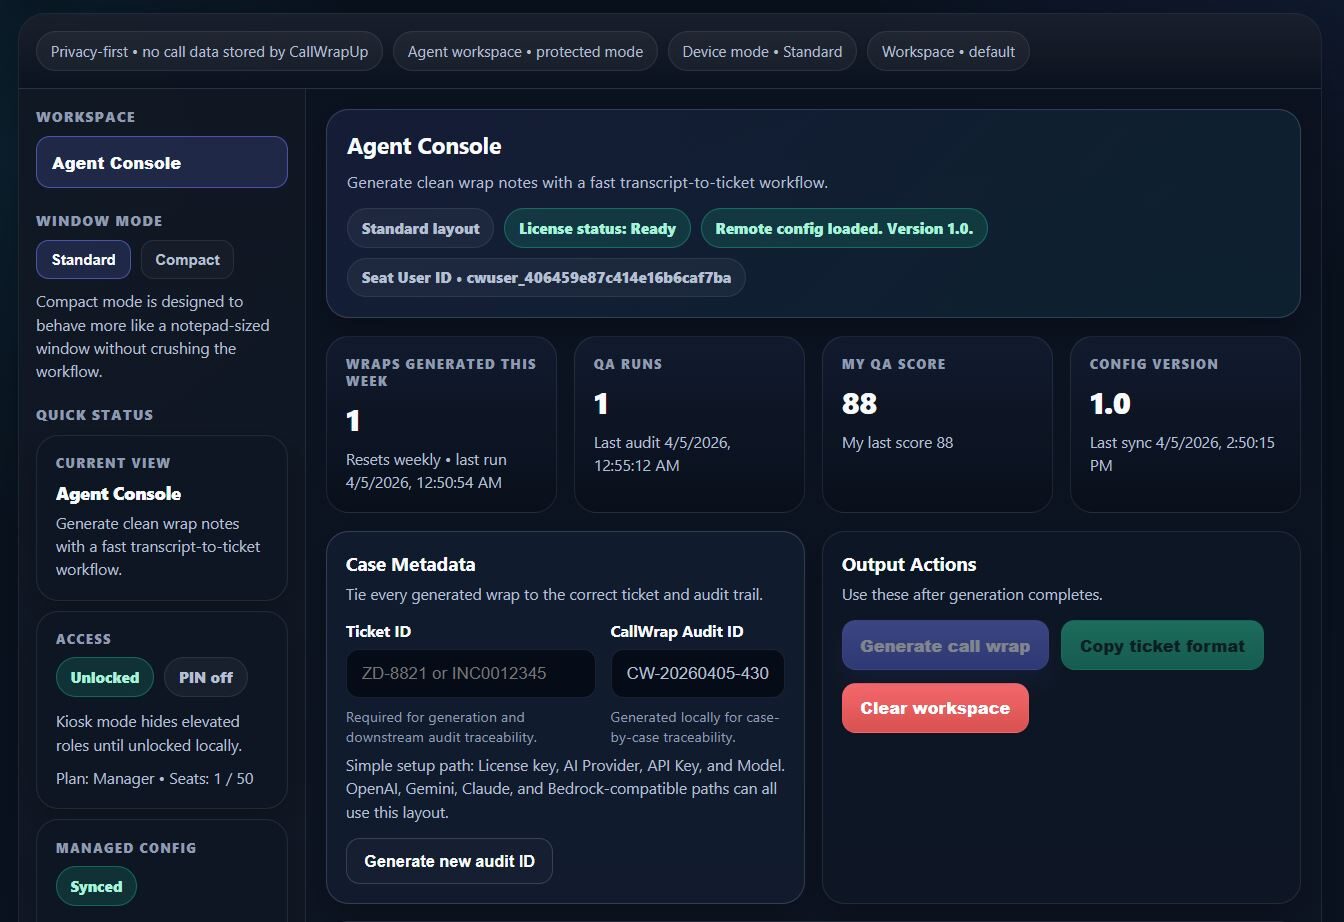Click the License status: Ready chip
The image size is (1344, 922).
(x=597, y=228)
